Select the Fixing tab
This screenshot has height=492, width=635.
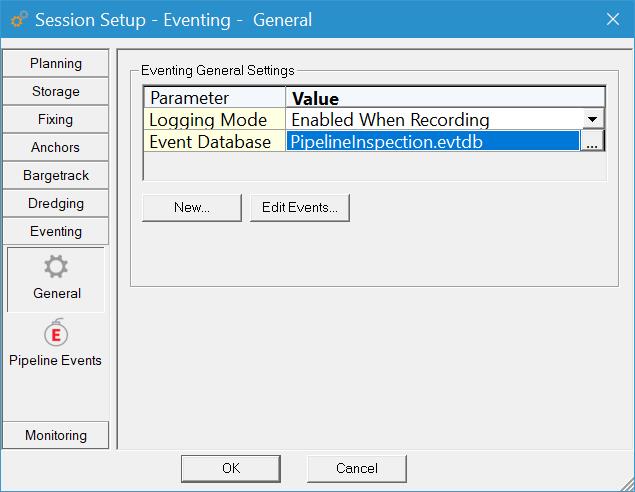56,119
